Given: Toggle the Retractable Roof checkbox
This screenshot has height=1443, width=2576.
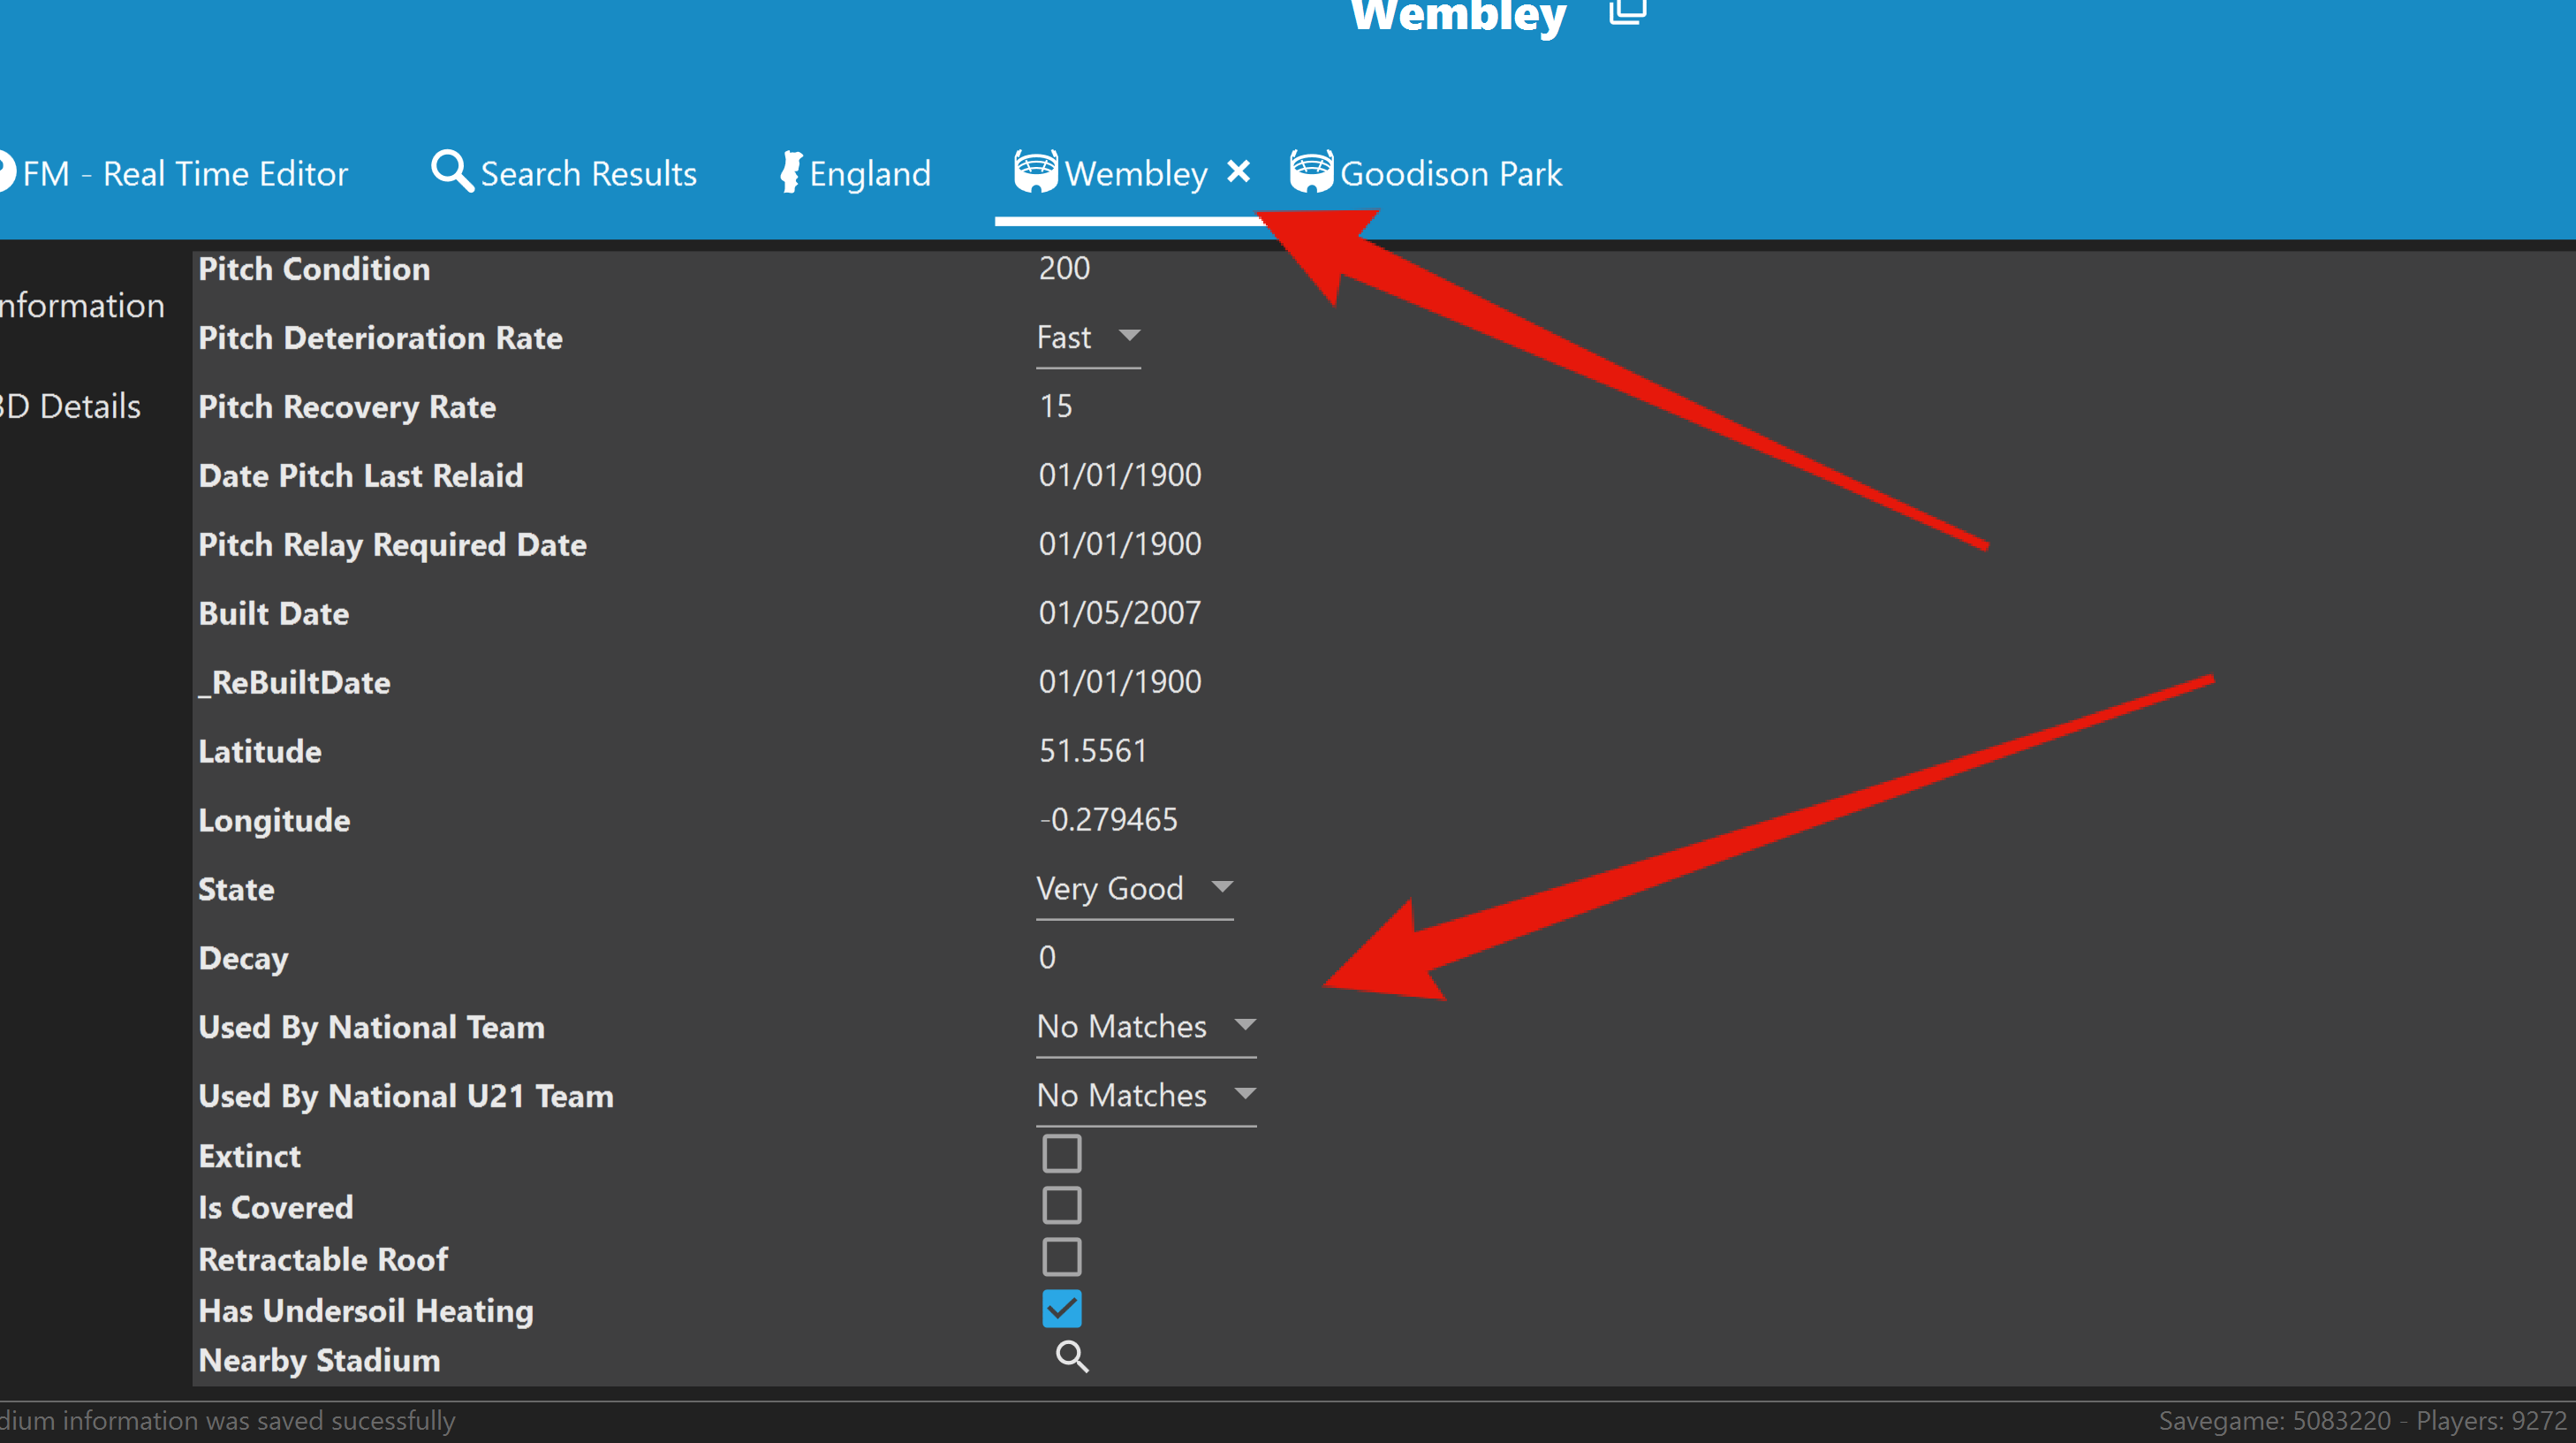Looking at the screenshot, I should [1061, 1257].
